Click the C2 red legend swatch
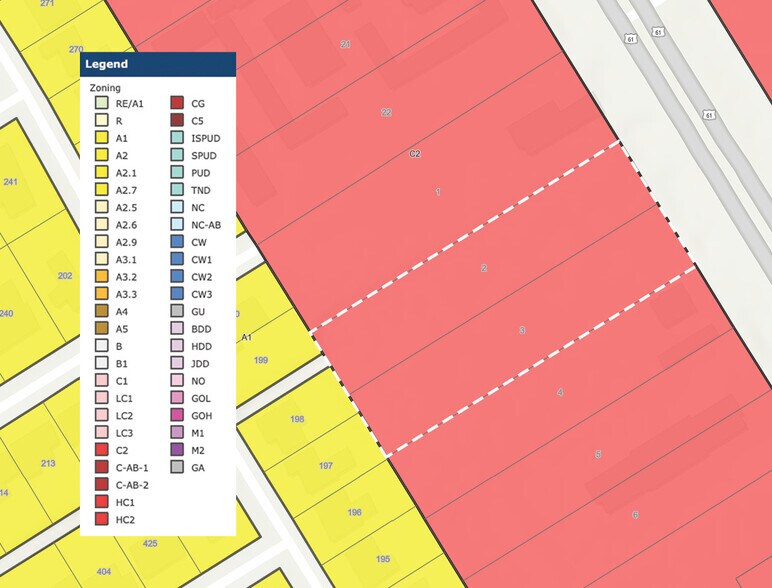 (101, 450)
